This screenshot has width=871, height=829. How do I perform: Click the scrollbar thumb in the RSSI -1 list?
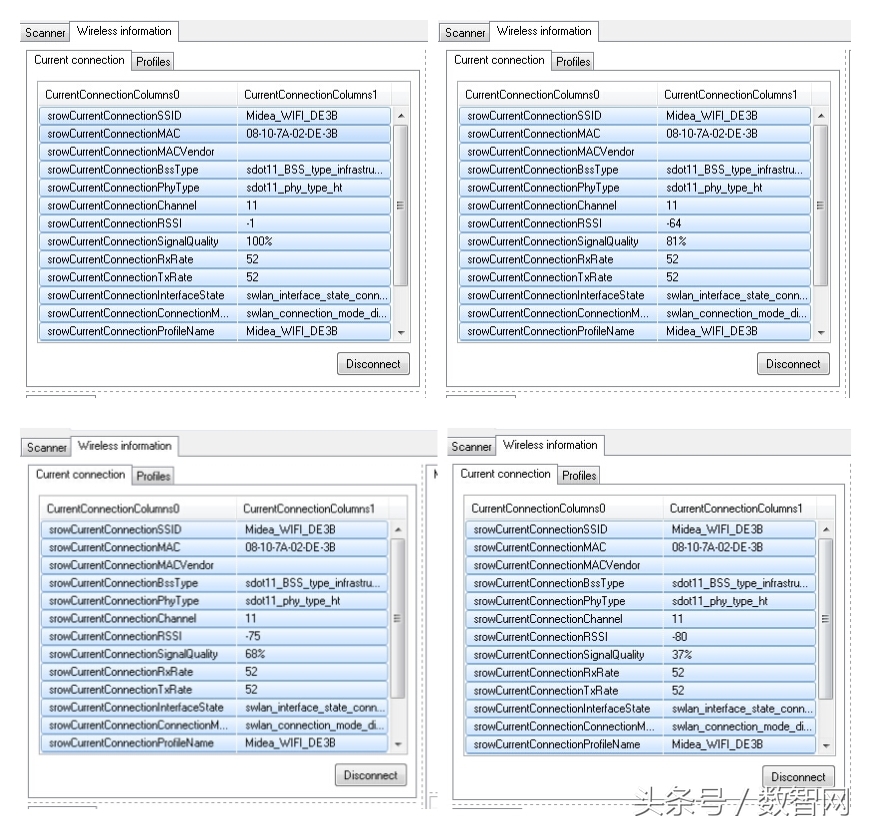click(401, 206)
